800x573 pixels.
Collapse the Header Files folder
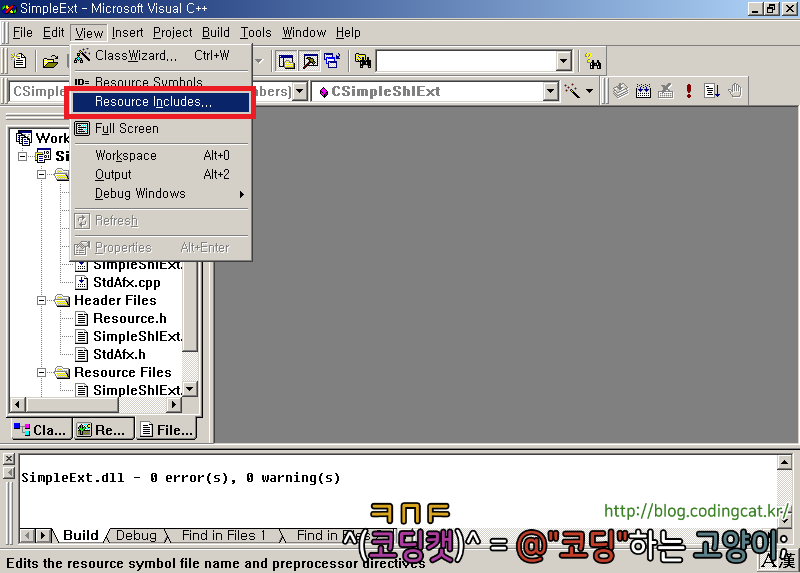pos(41,301)
